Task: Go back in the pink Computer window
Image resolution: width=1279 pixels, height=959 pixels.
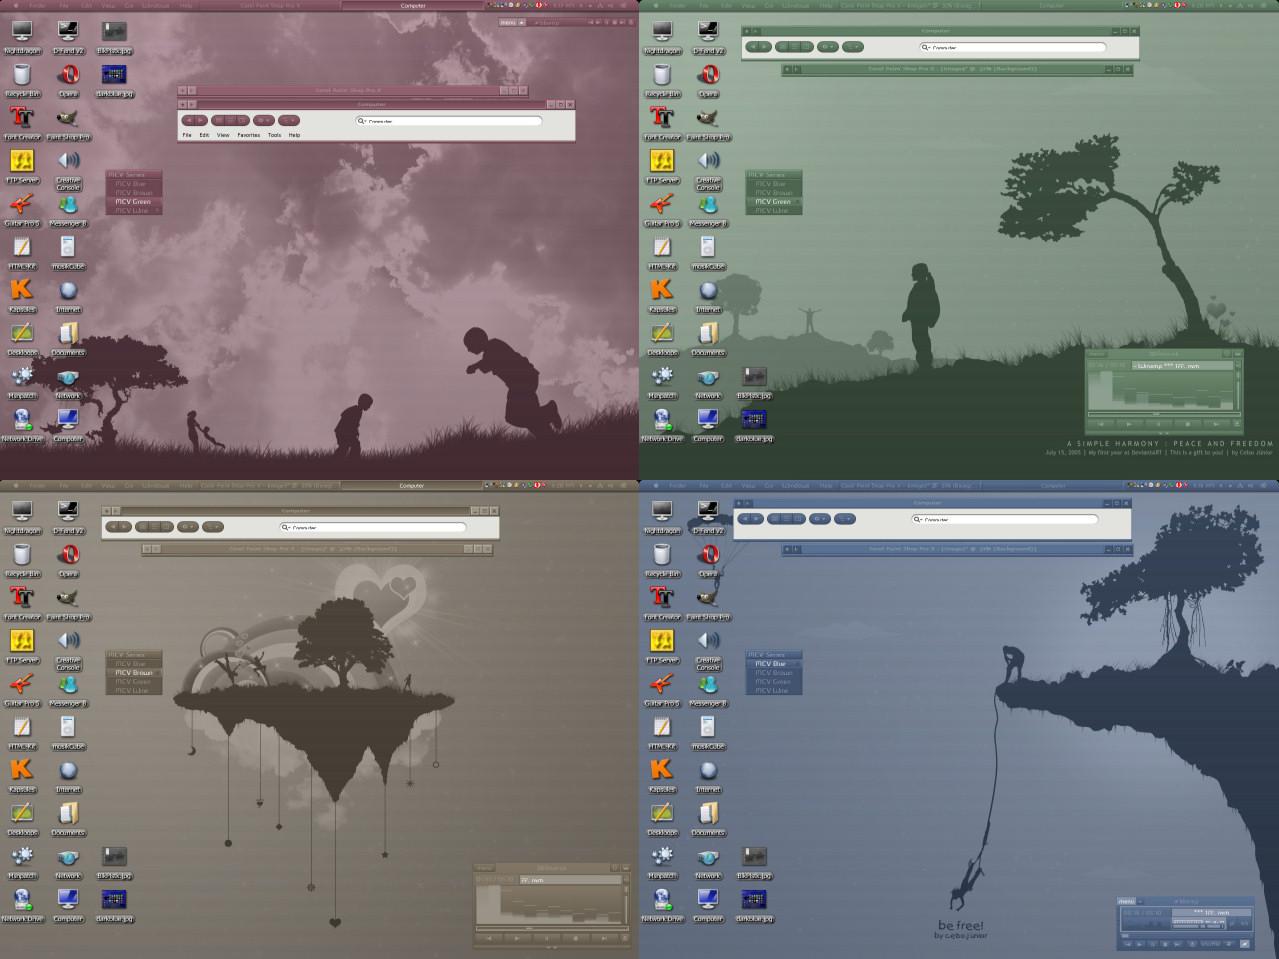Action: click(188, 120)
